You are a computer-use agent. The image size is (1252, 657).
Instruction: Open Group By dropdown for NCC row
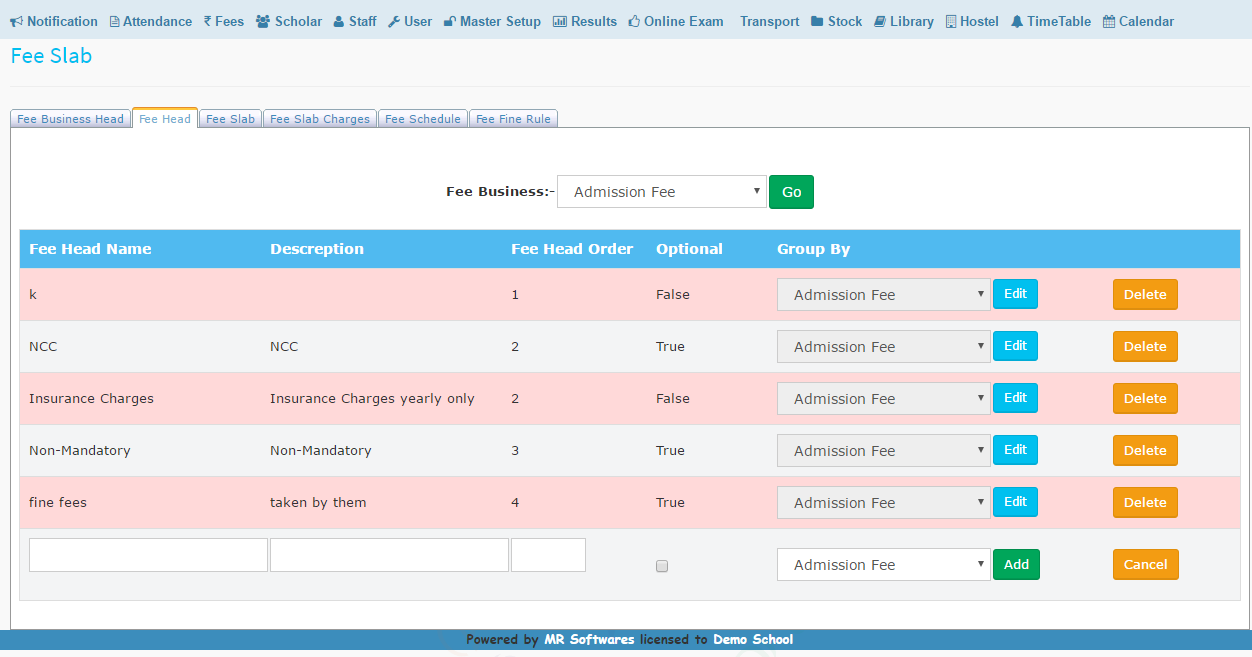[883, 347]
